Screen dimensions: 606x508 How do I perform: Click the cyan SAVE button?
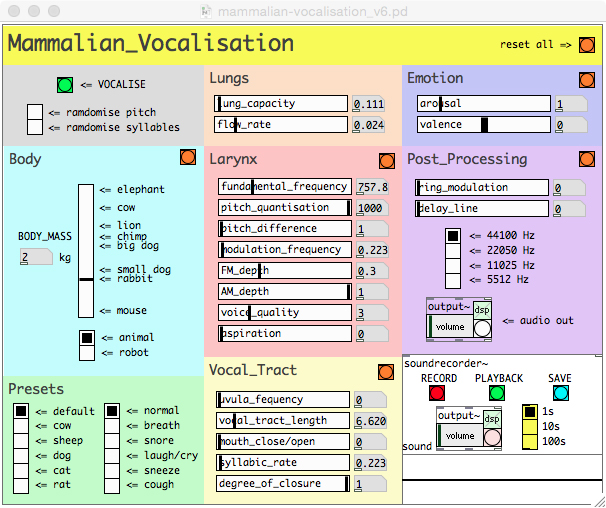pyautogui.click(x=561, y=393)
